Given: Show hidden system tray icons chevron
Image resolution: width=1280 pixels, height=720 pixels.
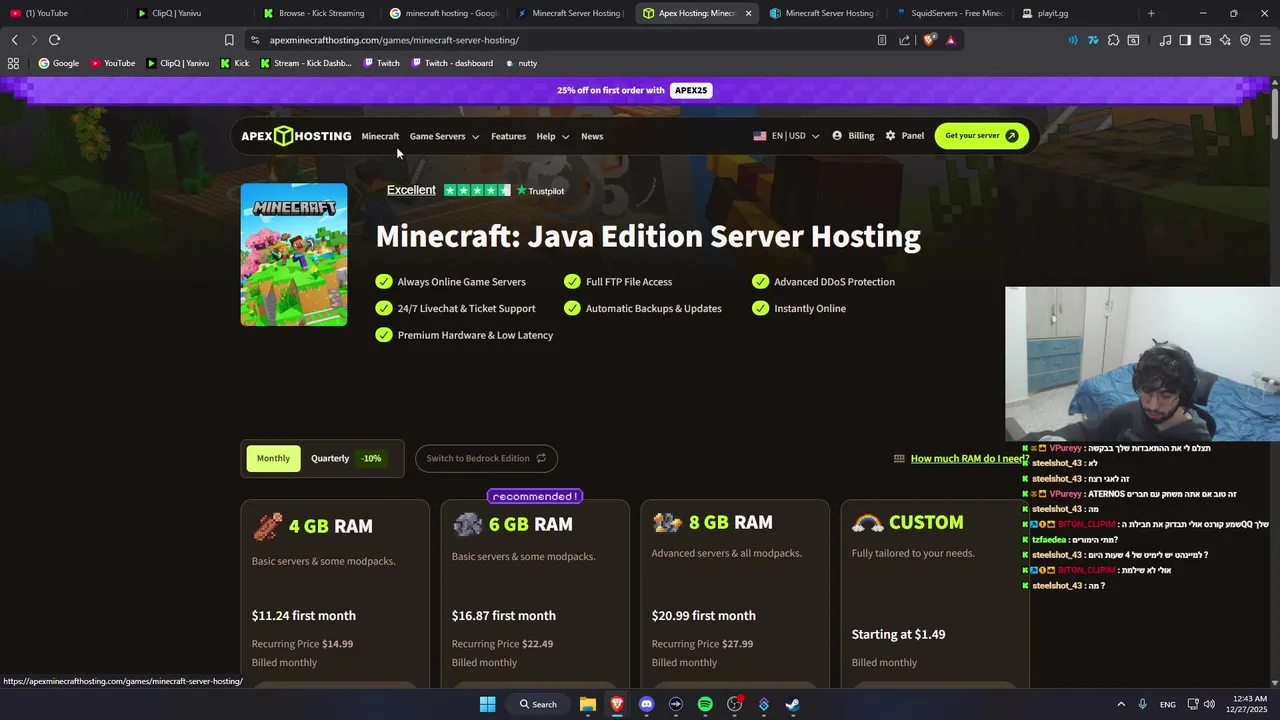Looking at the screenshot, I should (1120, 704).
